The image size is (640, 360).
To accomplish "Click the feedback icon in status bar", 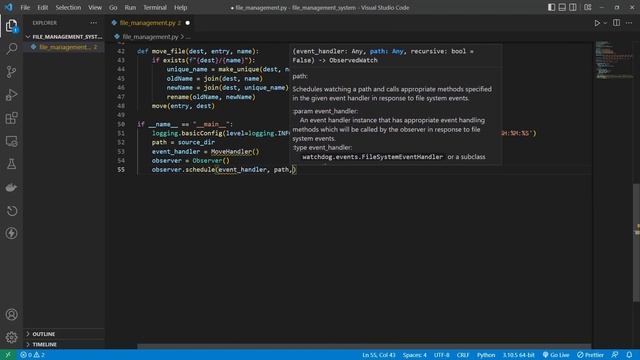I will pyautogui.click(x=615, y=355).
